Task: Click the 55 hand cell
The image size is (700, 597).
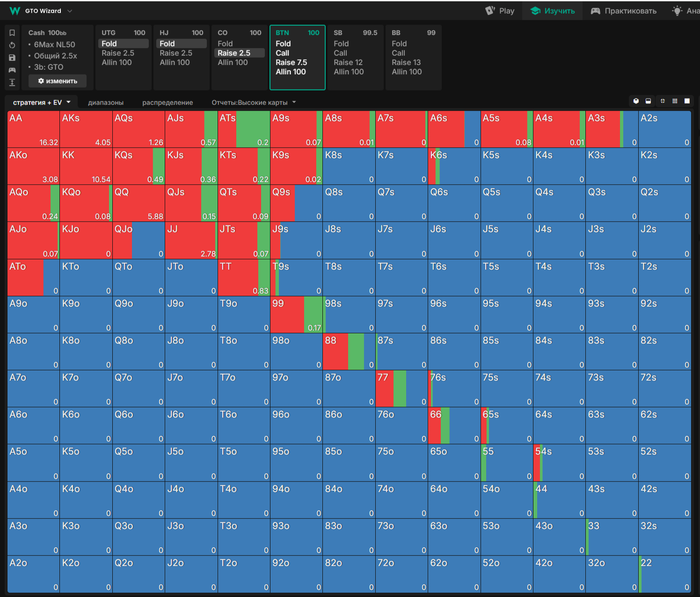Action: click(507, 463)
